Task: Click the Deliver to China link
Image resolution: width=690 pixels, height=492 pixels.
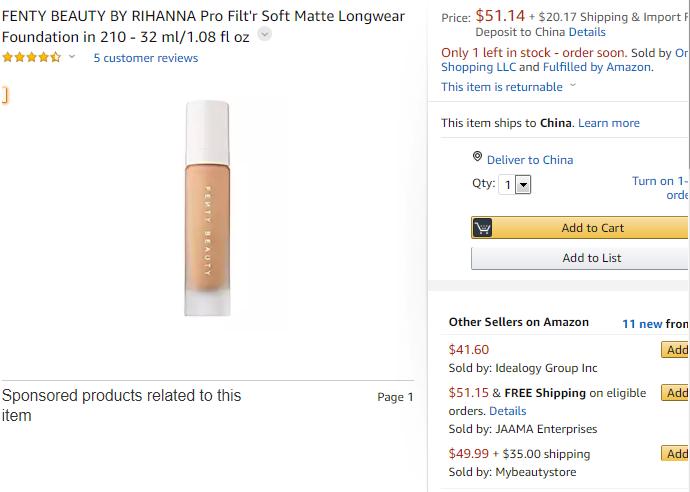Action: click(x=530, y=160)
